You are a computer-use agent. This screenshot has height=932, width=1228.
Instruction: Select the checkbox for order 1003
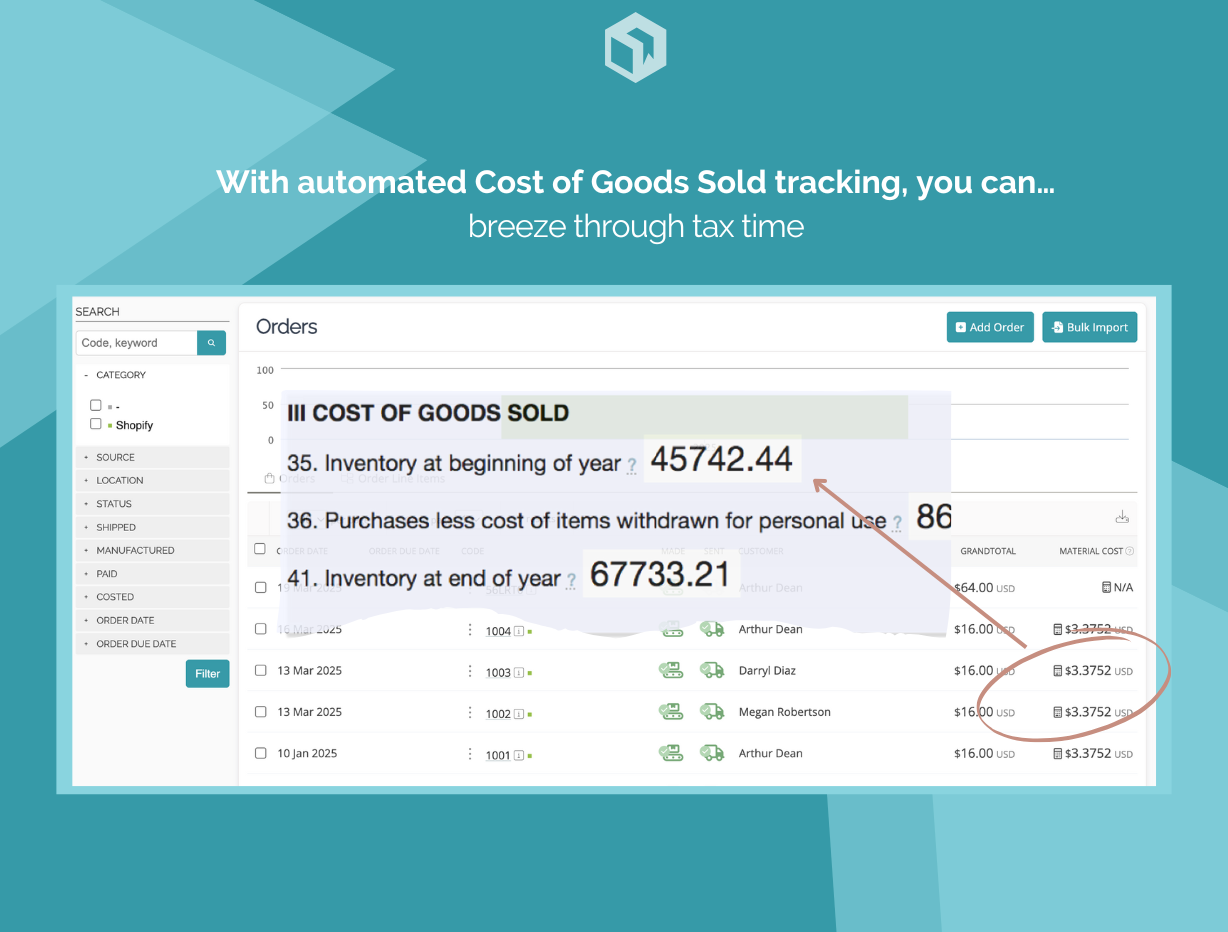click(260, 670)
